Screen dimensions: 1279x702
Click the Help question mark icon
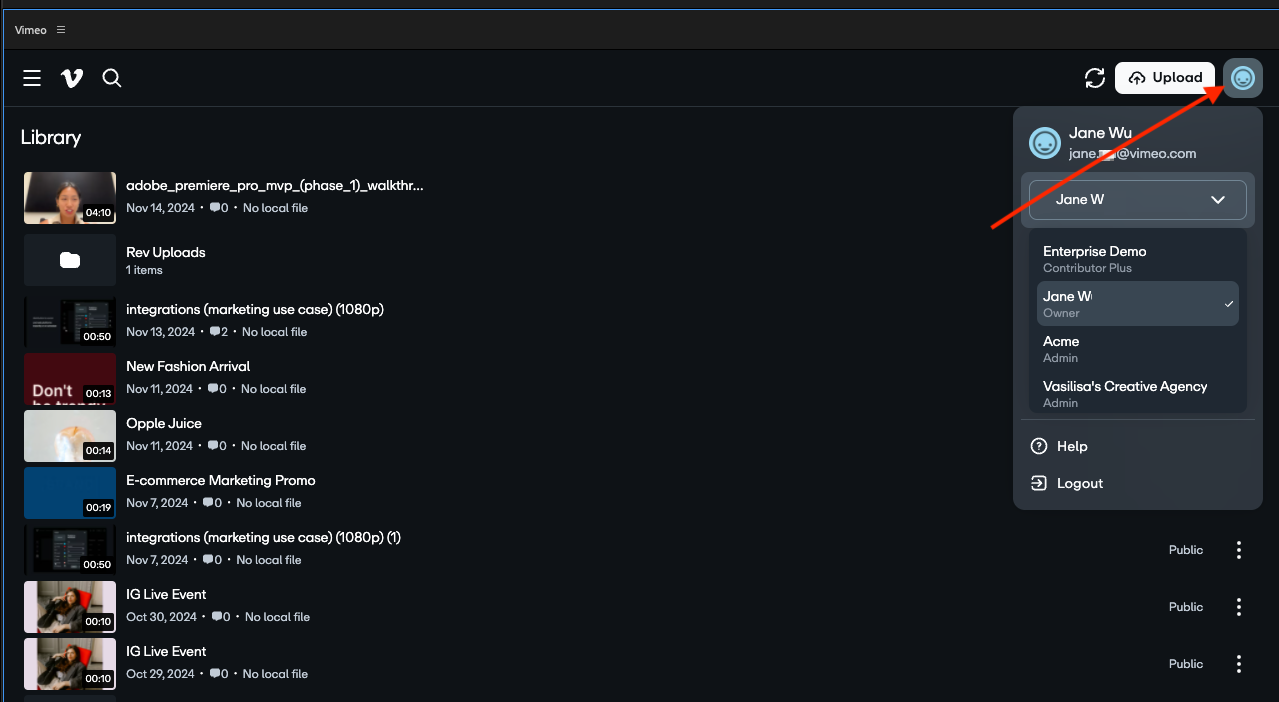coord(1039,446)
